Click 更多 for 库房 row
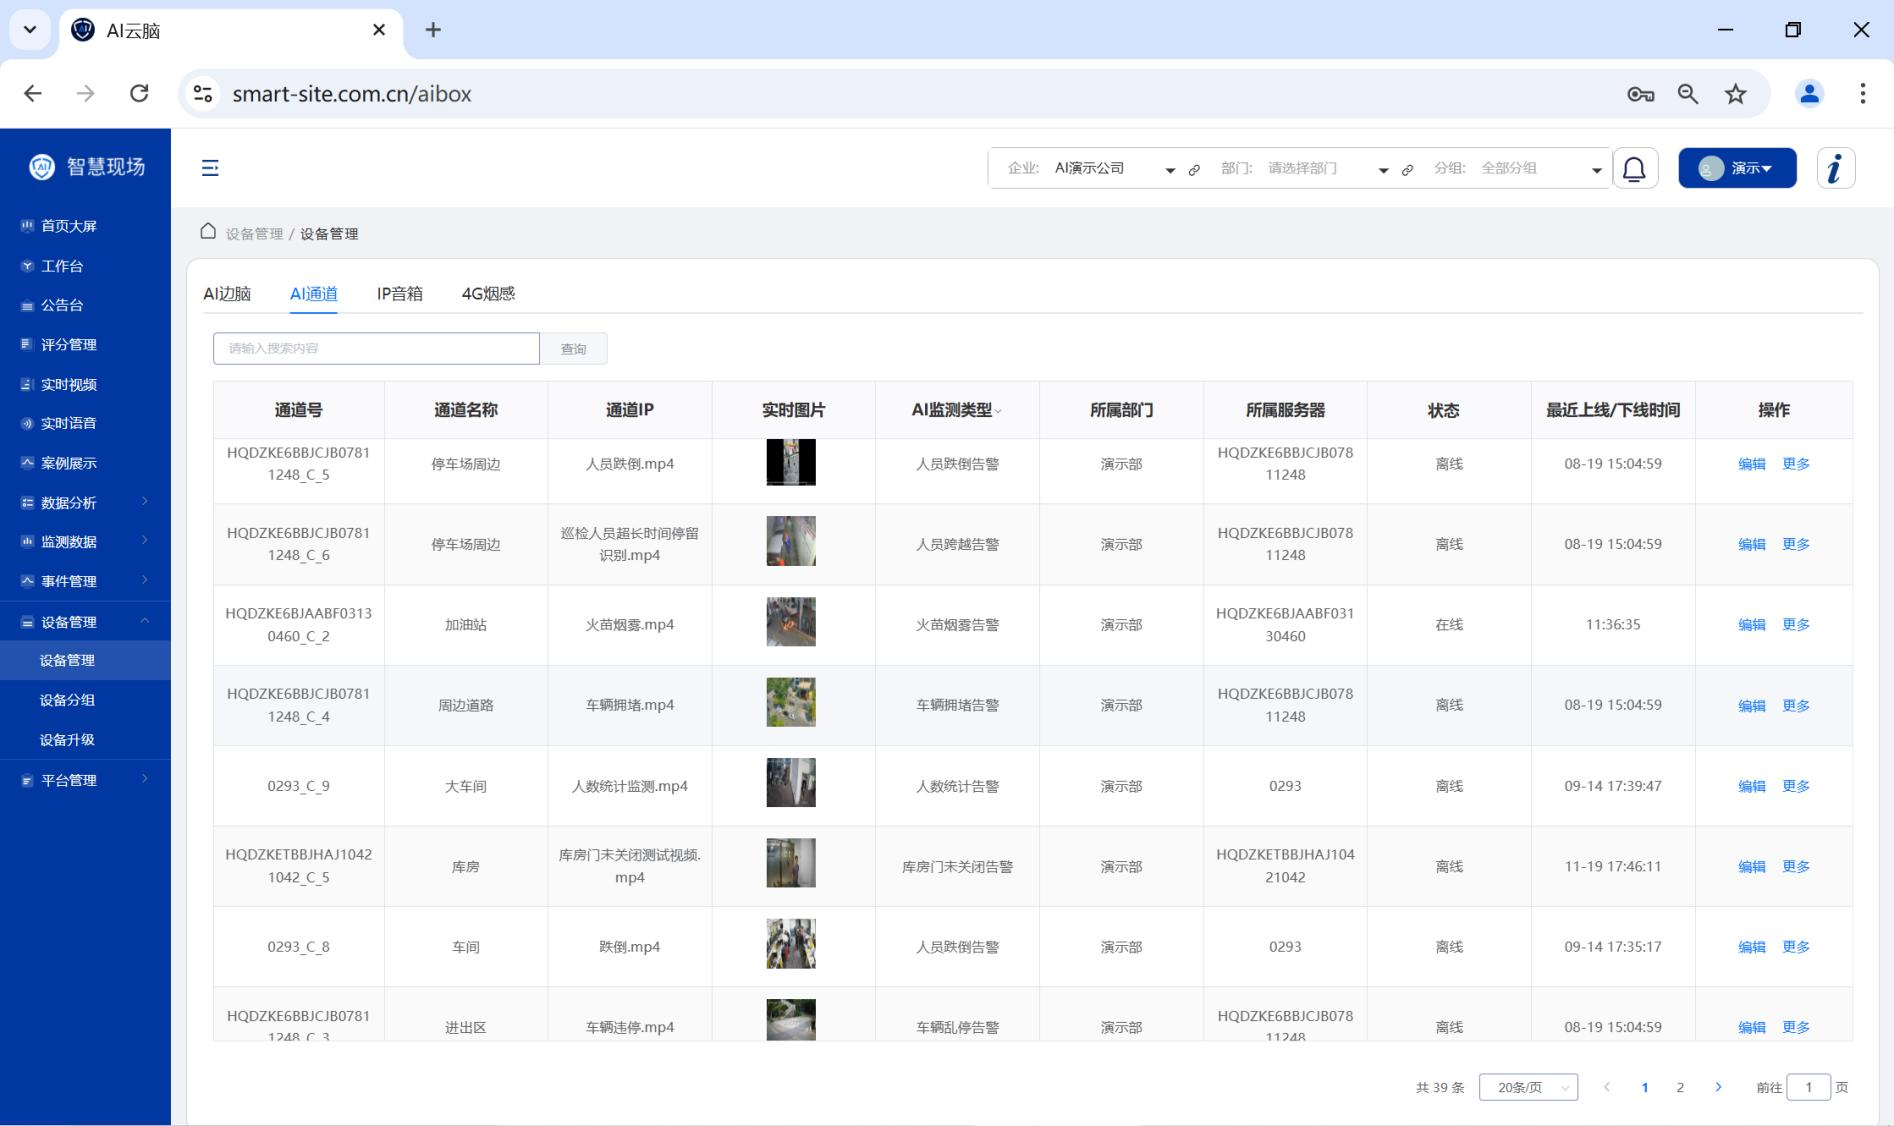 [1796, 867]
